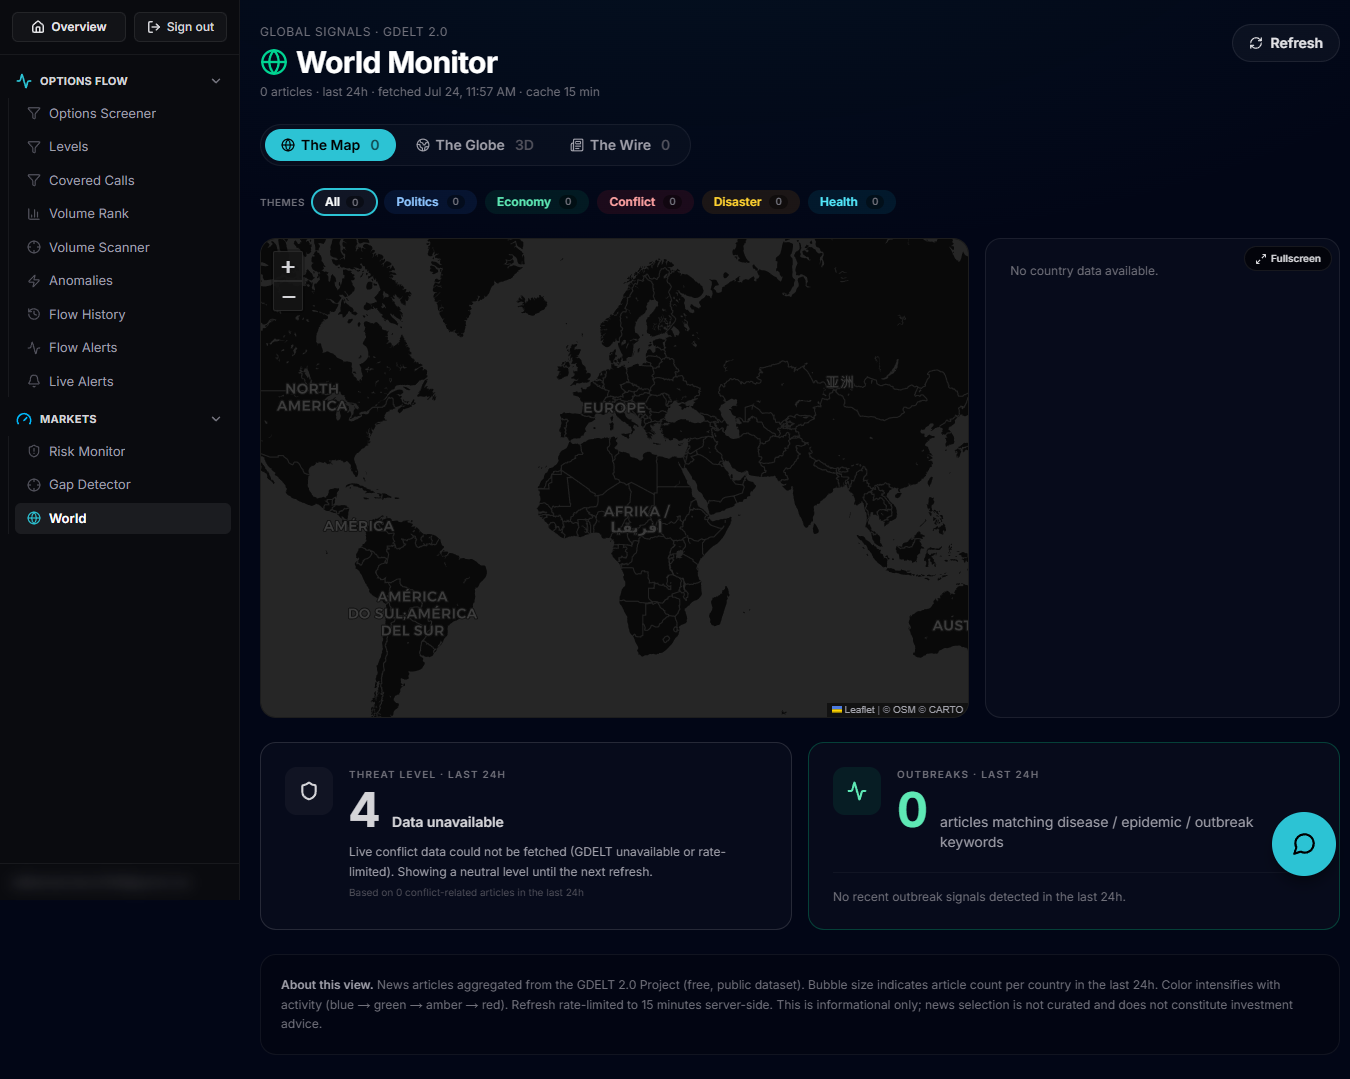
Task: Switch to The Wire tab
Action: 620,145
